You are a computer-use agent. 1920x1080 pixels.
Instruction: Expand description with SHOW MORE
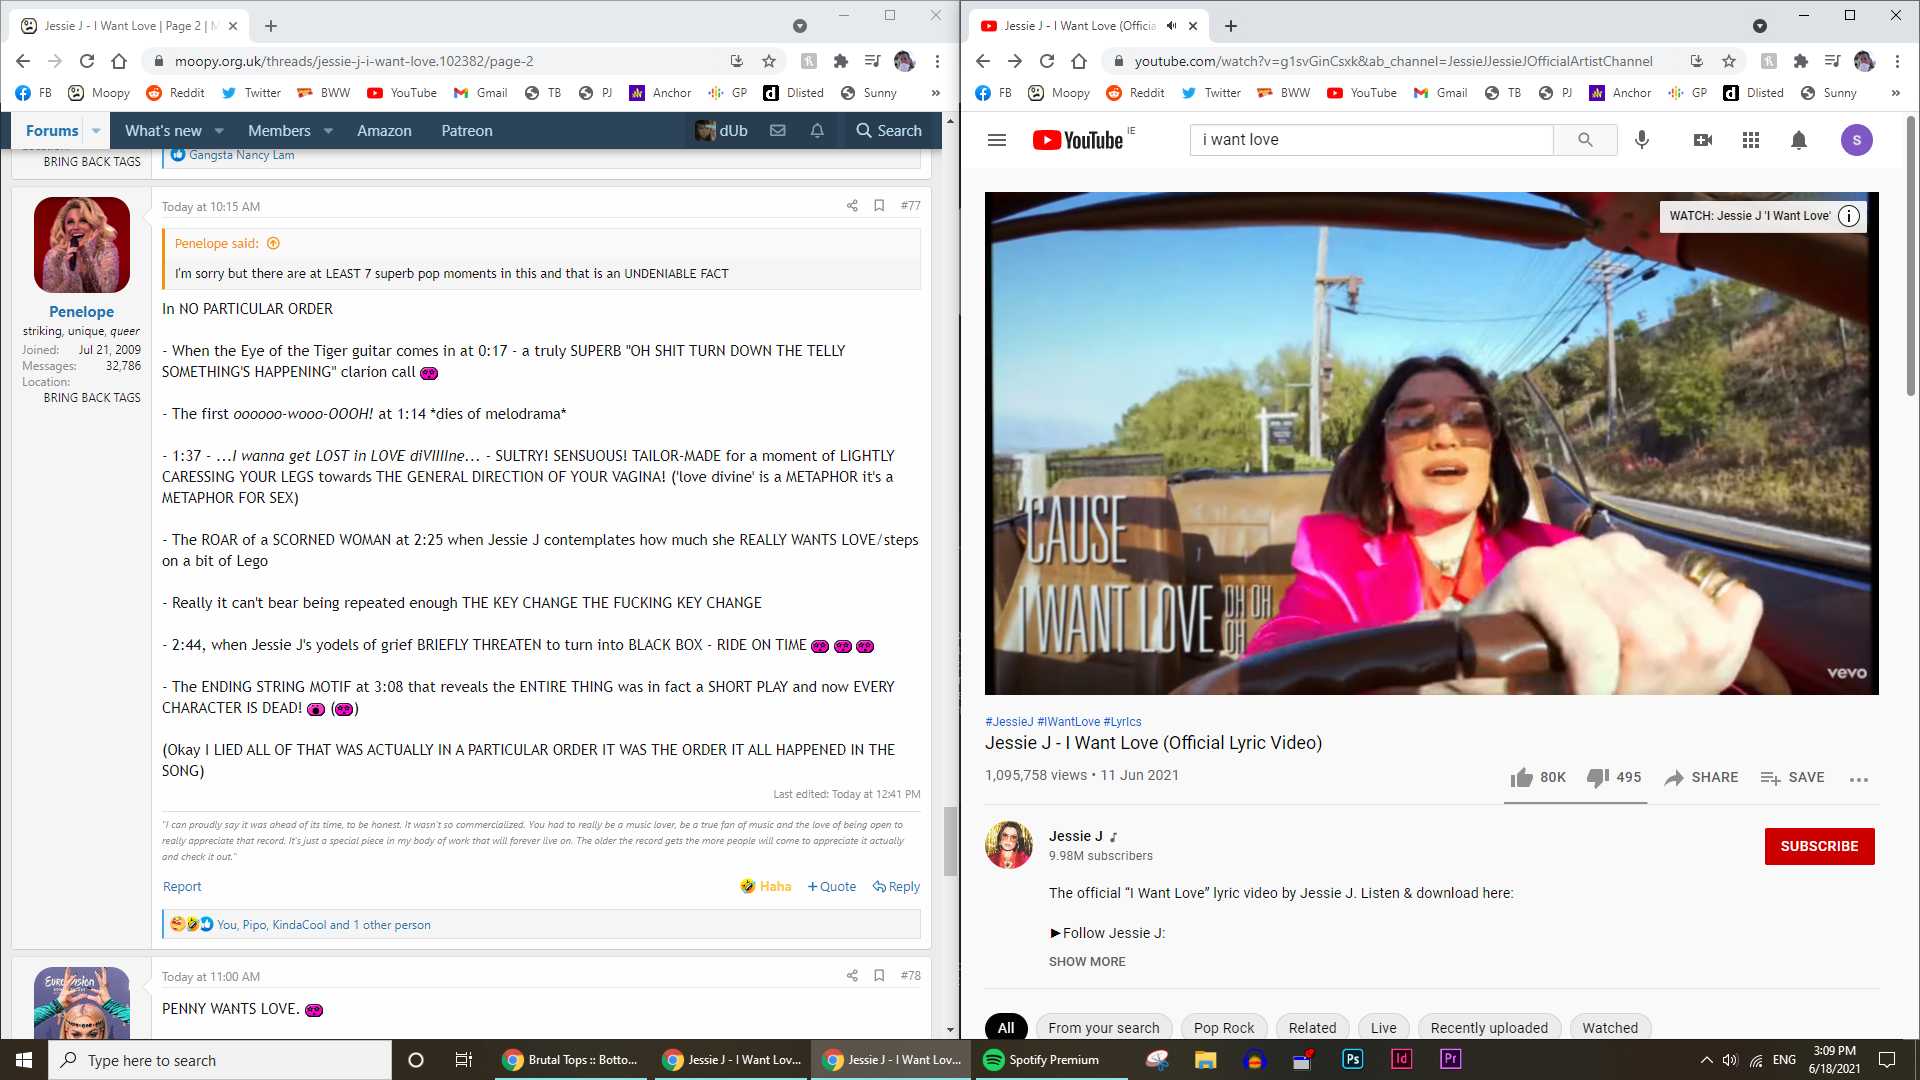[1087, 962]
